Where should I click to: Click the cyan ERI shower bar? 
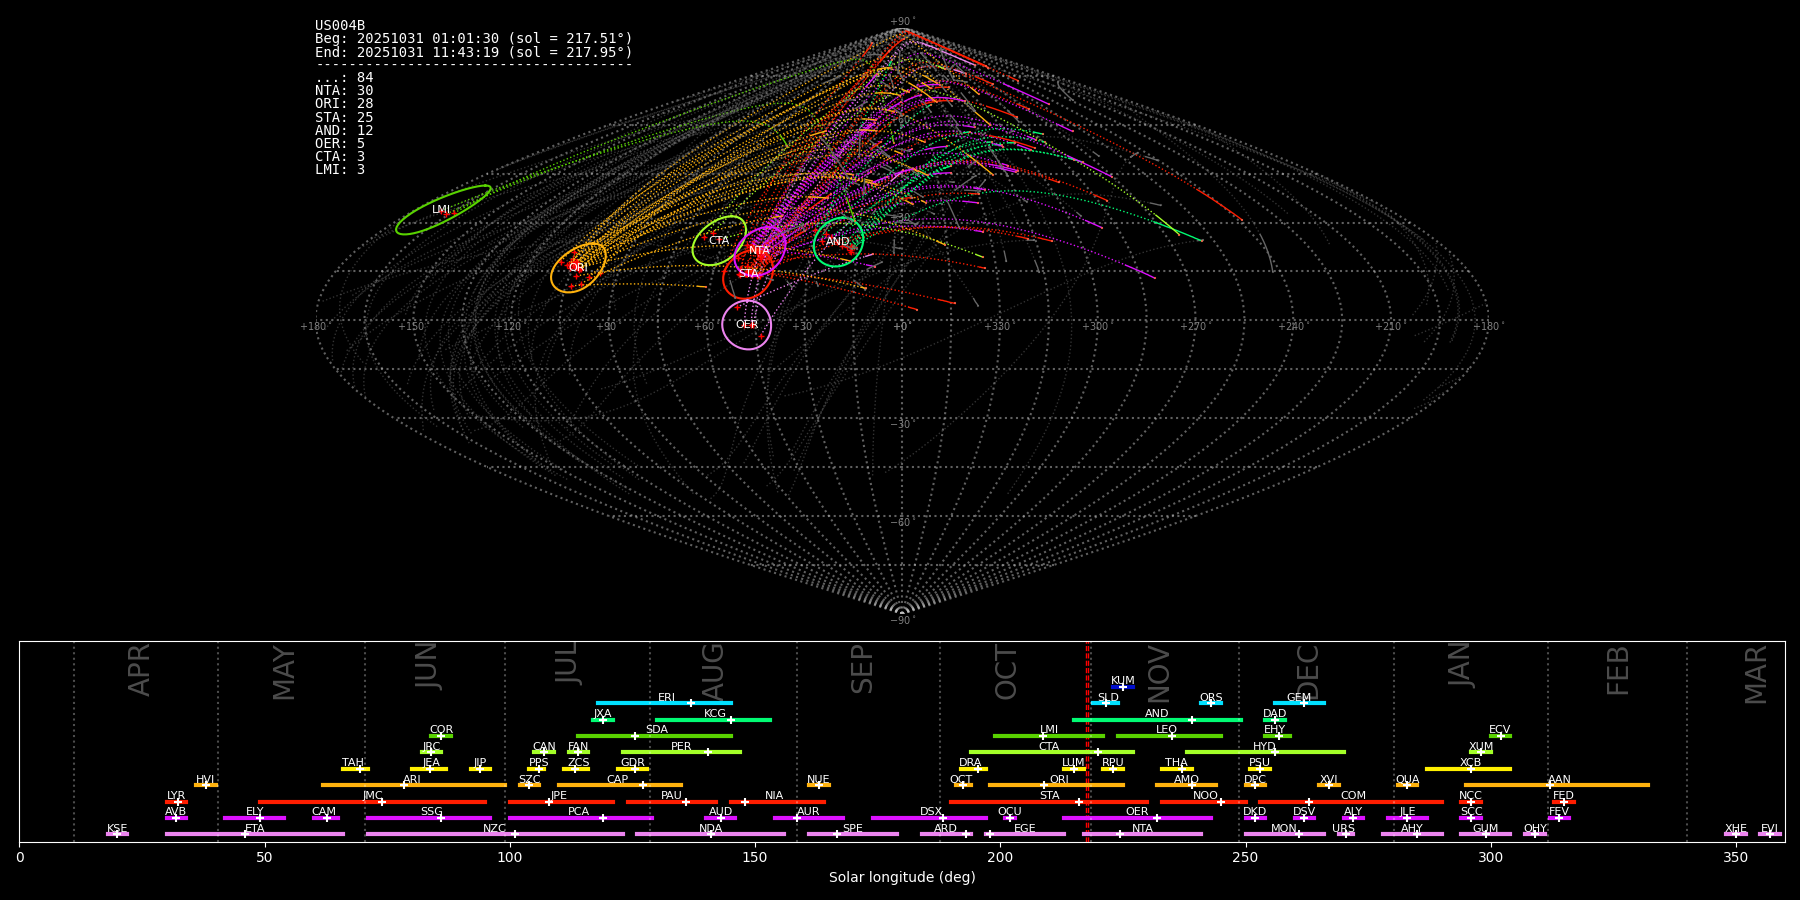point(664,703)
